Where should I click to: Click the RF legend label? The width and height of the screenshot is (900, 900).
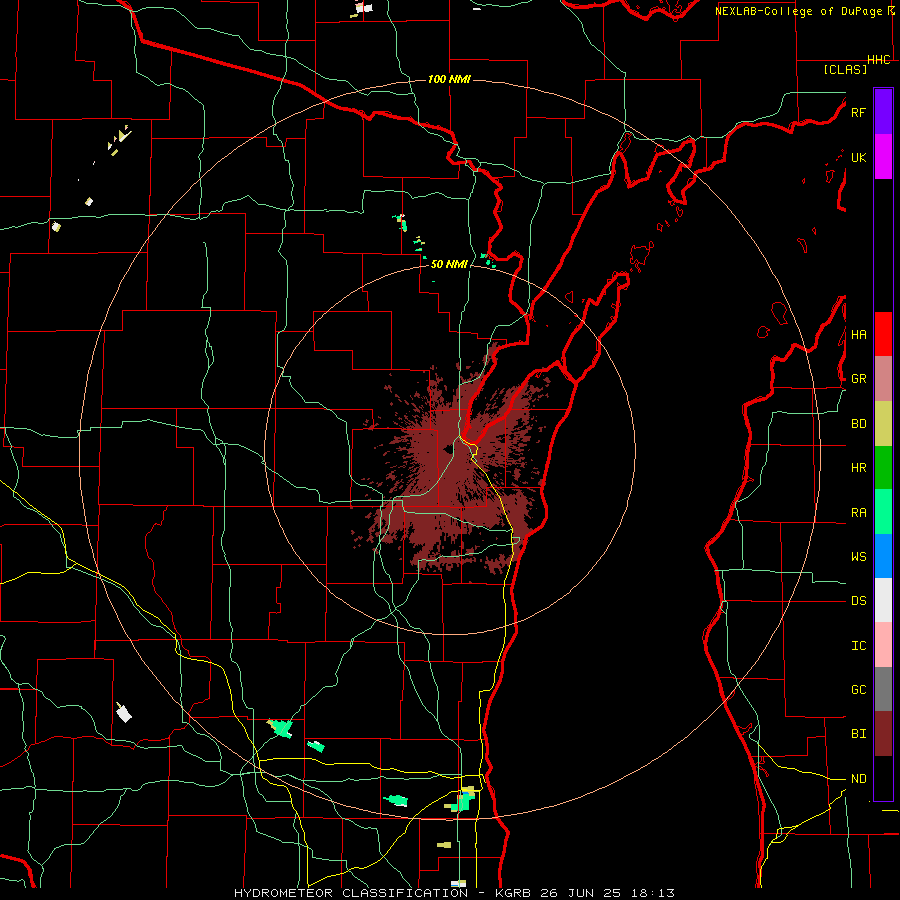858,112
